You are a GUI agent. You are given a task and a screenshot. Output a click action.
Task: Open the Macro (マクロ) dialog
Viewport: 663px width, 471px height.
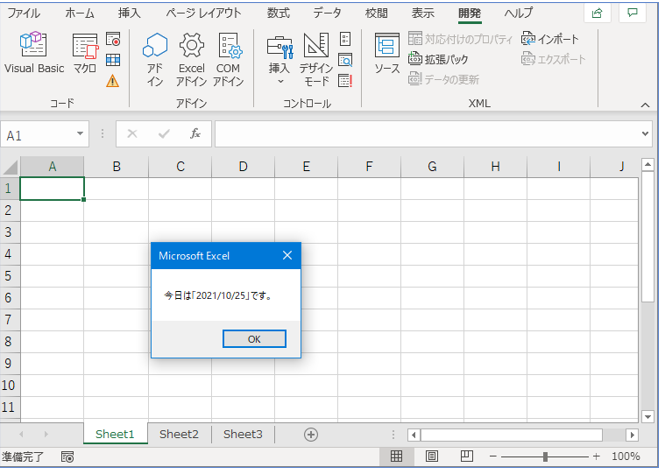85,53
